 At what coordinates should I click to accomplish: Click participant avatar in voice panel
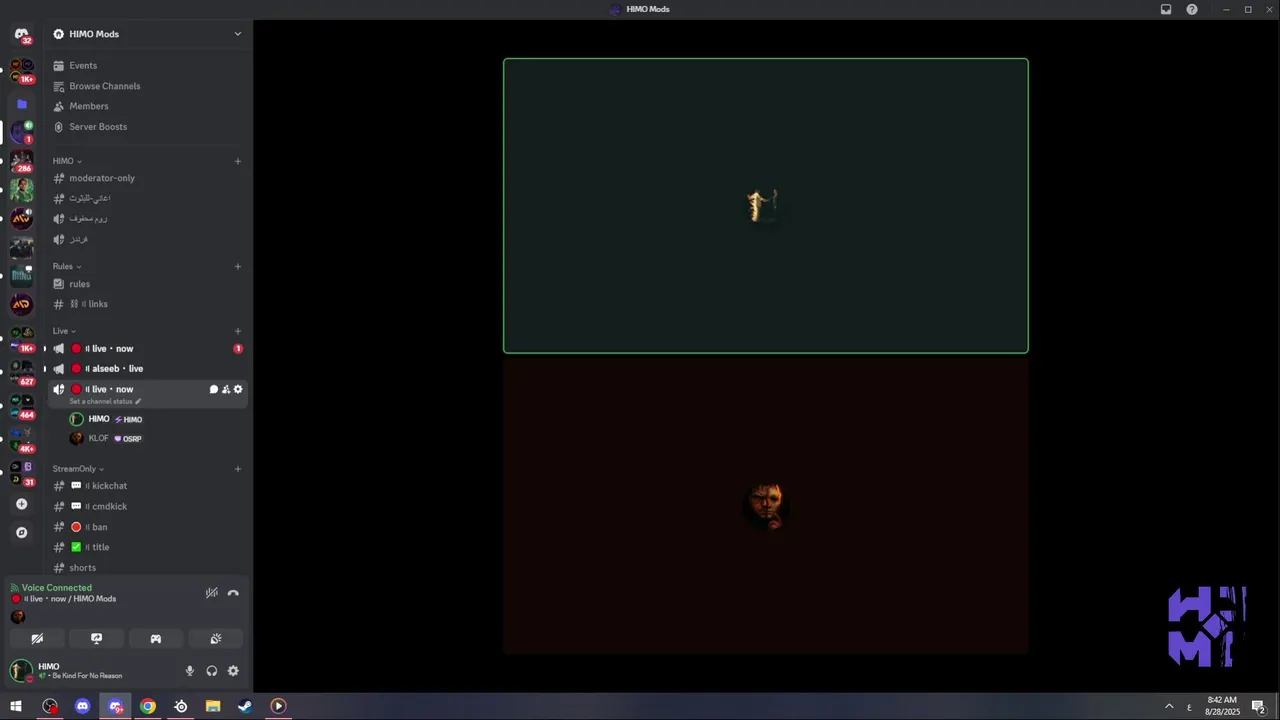pyautogui.click(x=17, y=616)
